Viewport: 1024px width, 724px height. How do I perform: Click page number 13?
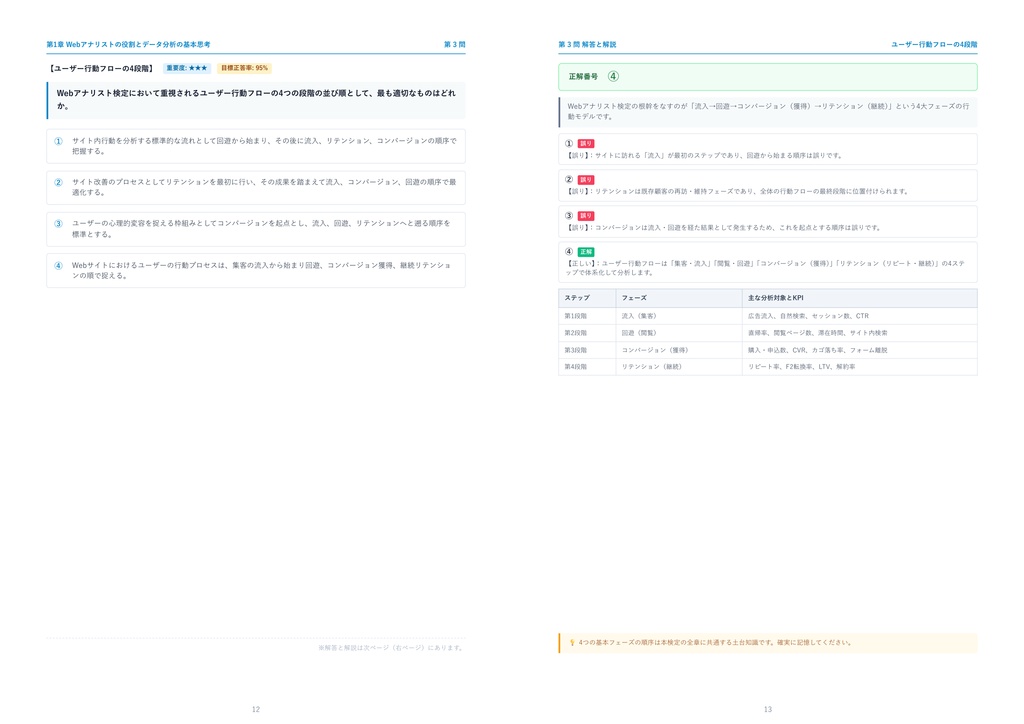coord(768,709)
